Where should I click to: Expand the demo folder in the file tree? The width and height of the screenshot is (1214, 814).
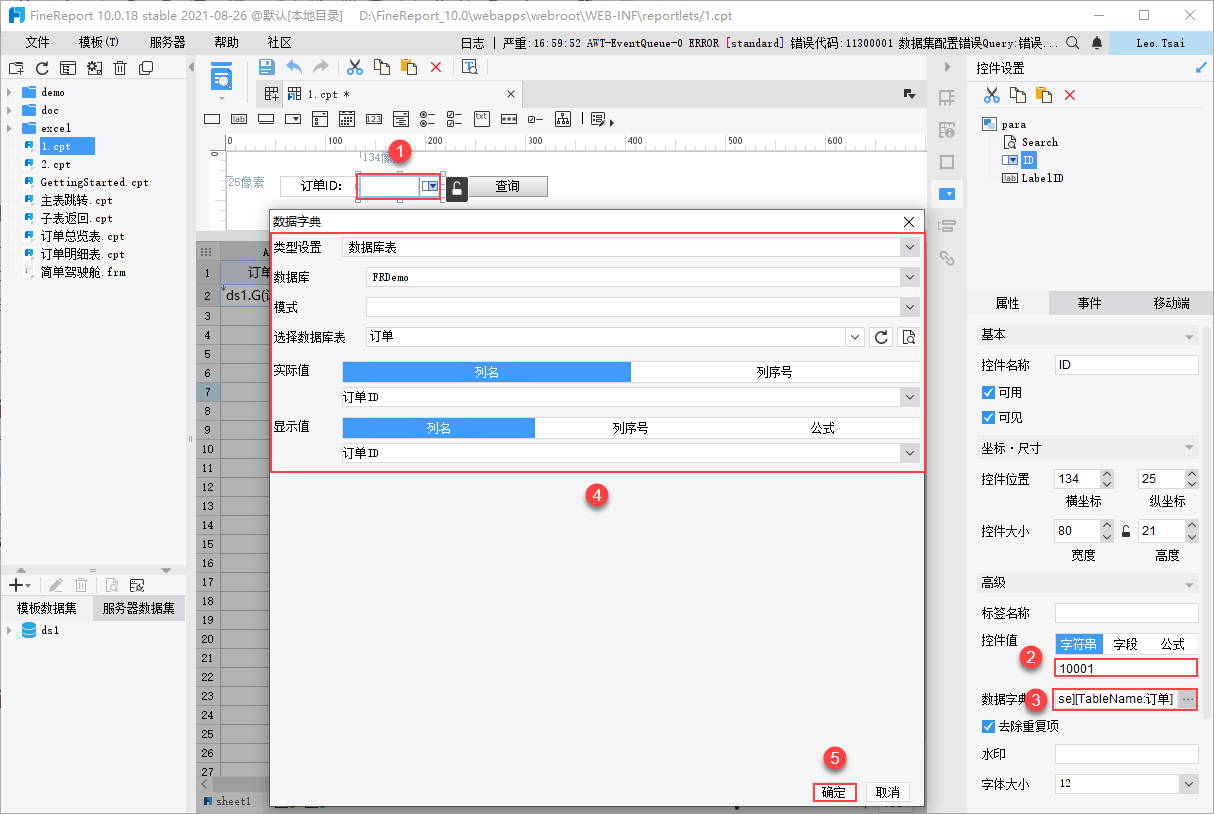9,92
